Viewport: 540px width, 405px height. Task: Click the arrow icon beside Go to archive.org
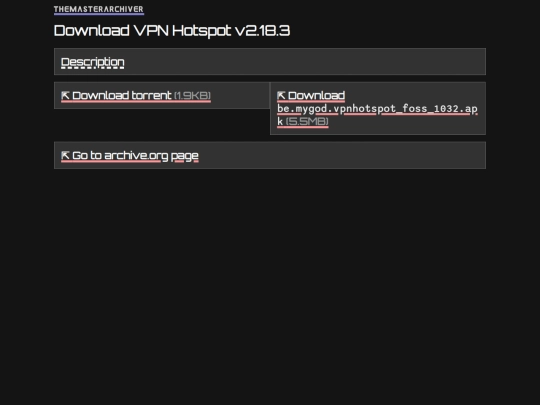point(65,155)
